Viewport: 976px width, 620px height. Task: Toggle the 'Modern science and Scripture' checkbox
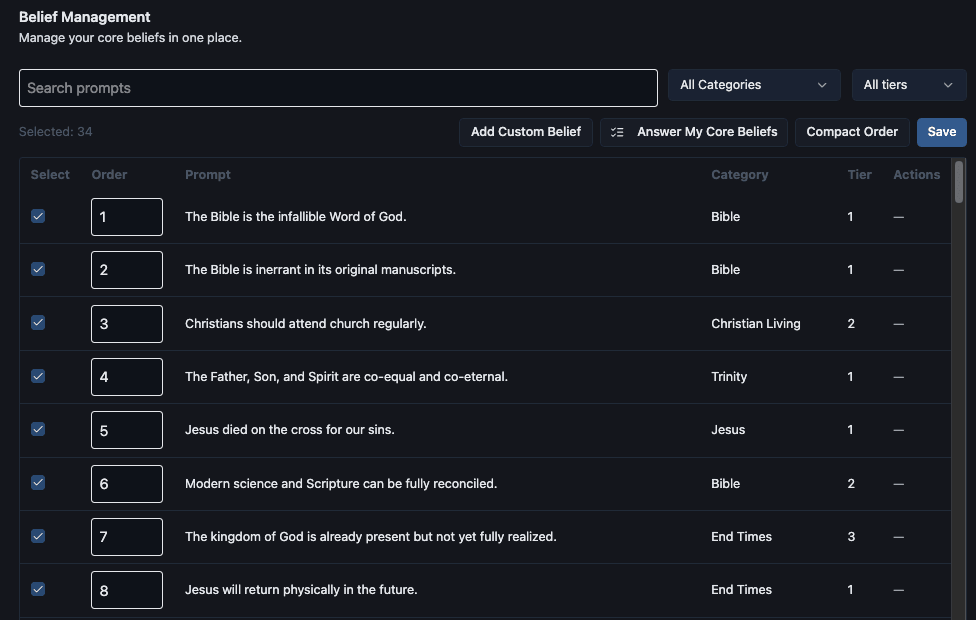[38, 482]
